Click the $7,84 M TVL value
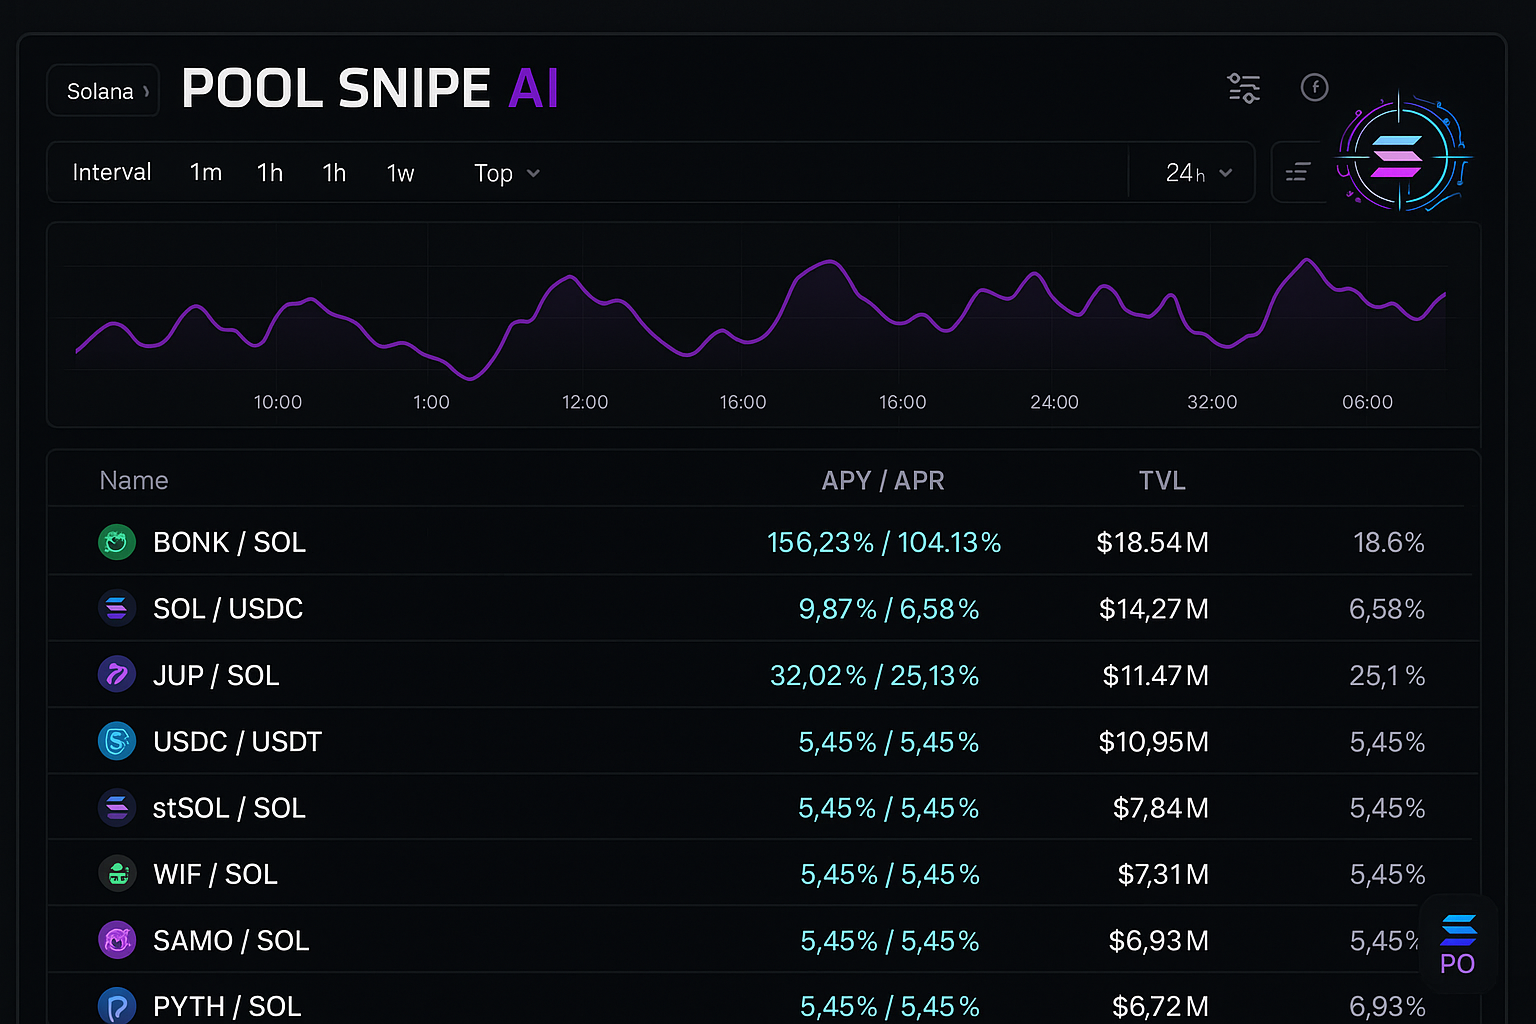This screenshot has height=1024, width=1536. click(1161, 807)
